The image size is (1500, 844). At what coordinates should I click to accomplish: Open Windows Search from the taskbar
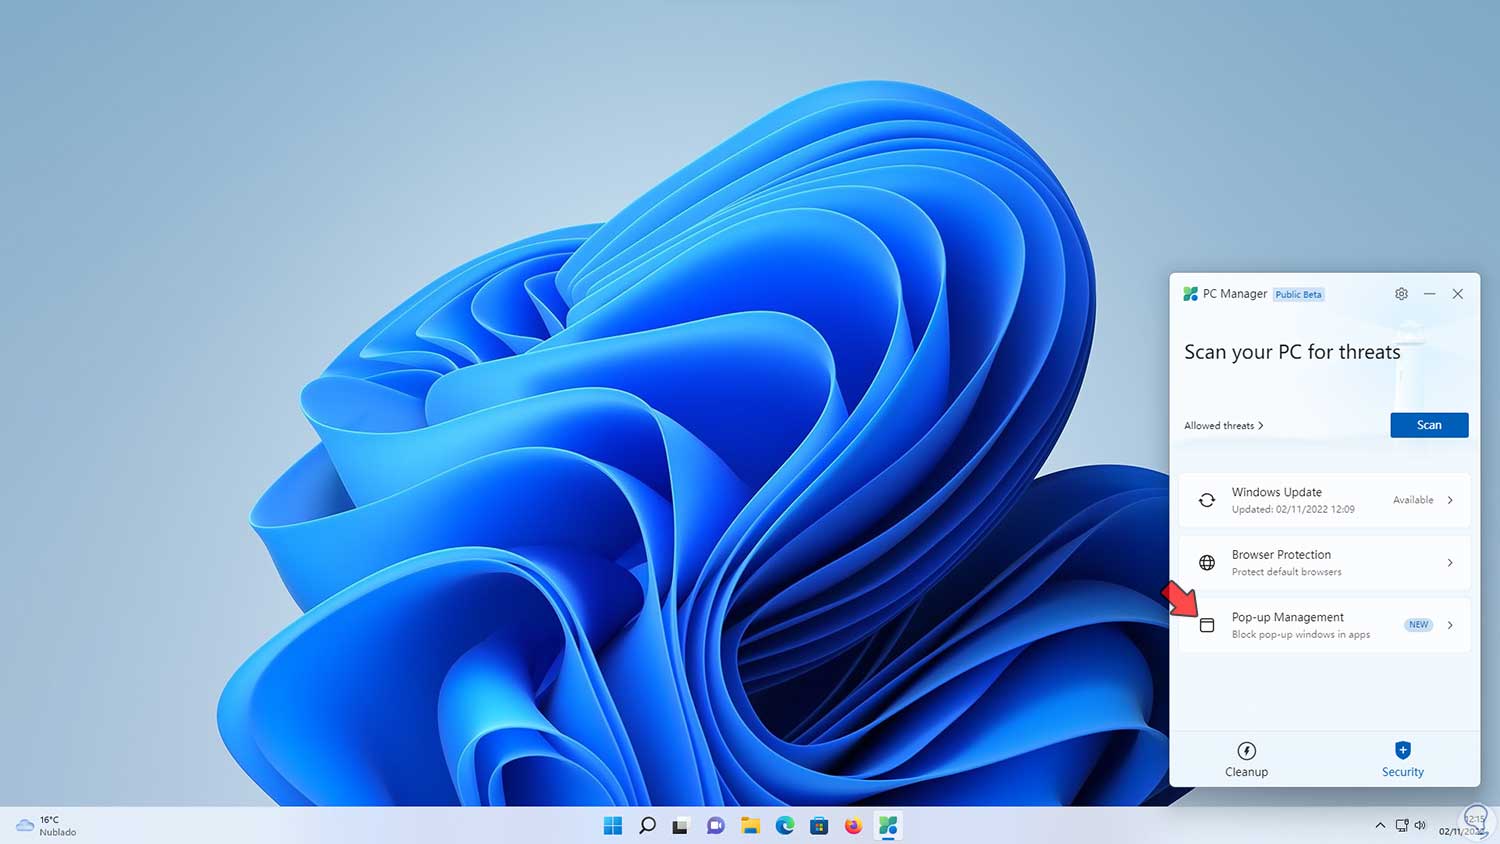coord(647,825)
